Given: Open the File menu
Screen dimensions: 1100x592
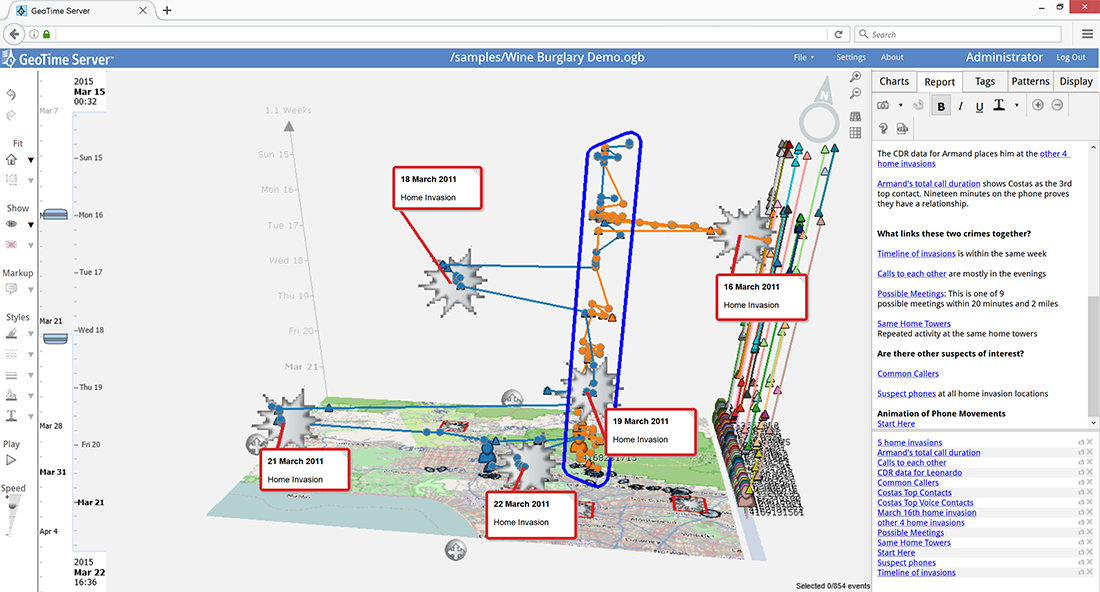Looking at the screenshot, I should click(803, 58).
